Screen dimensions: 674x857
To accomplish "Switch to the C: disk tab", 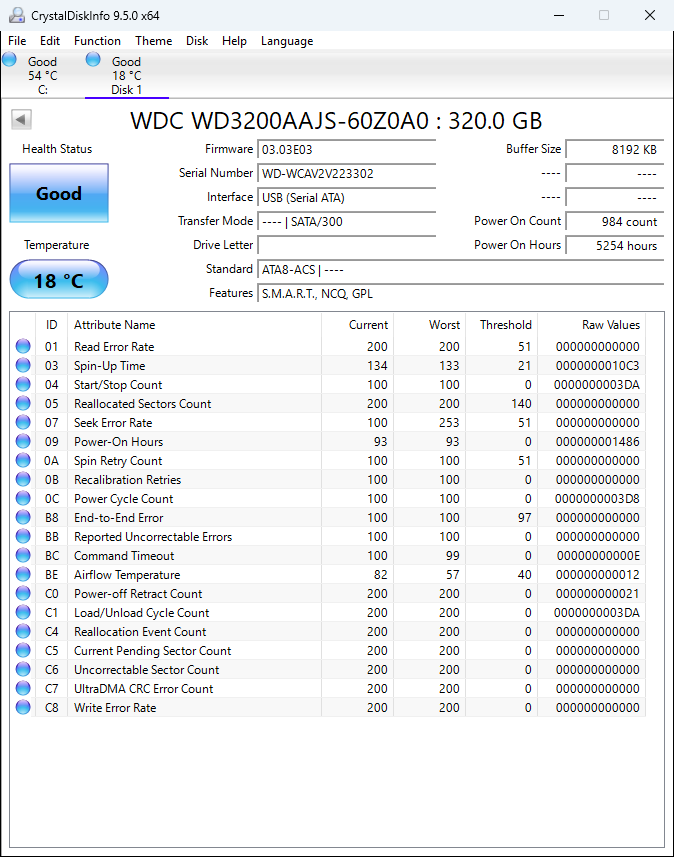I will click(x=43, y=75).
